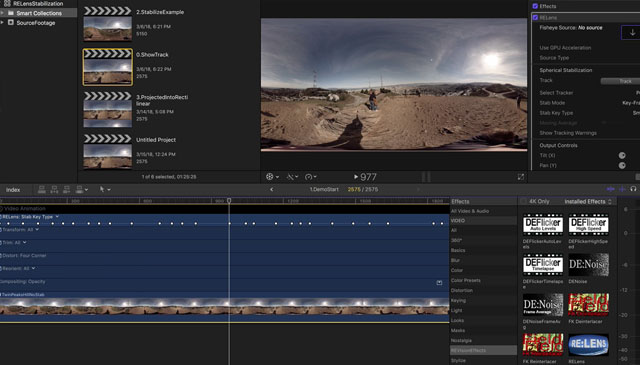Screen dimensions: 640x365
Task: Click the fullscreen viewer expand icon
Action: pyautogui.click(x=520, y=177)
